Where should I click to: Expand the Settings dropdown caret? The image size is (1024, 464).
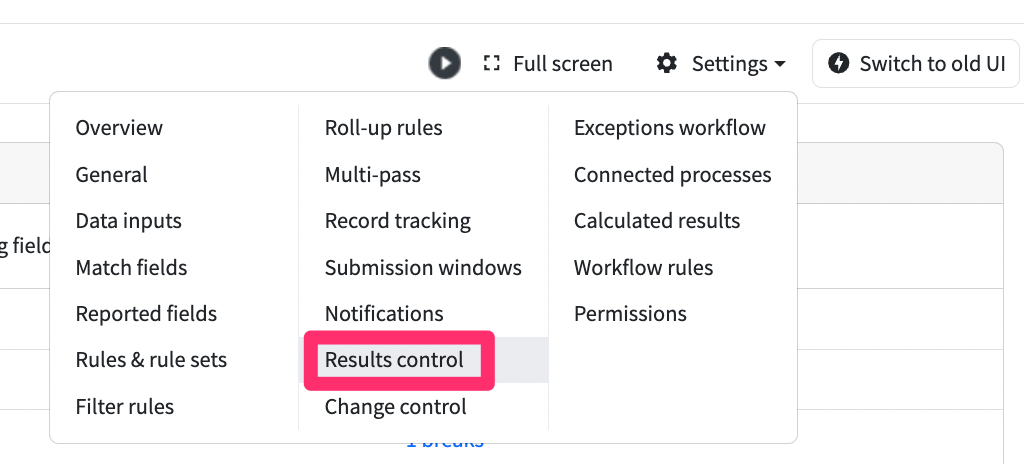click(779, 64)
